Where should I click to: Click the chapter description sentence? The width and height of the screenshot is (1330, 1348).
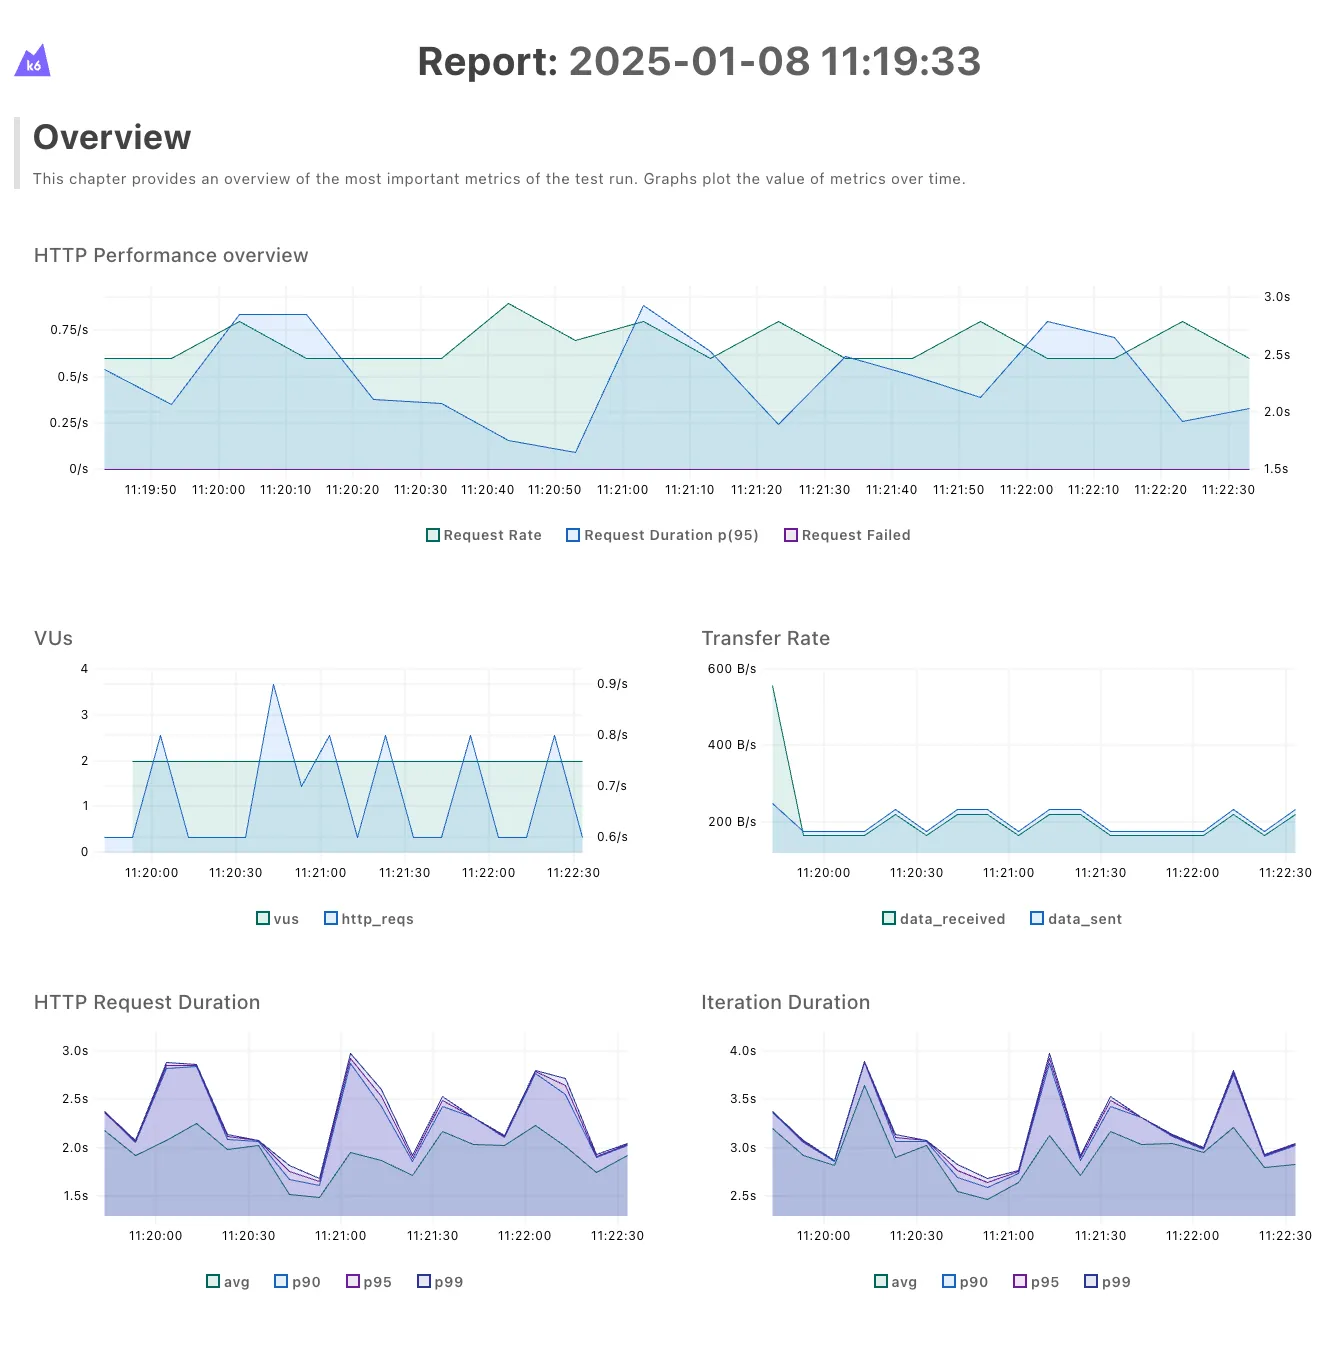click(499, 179)
